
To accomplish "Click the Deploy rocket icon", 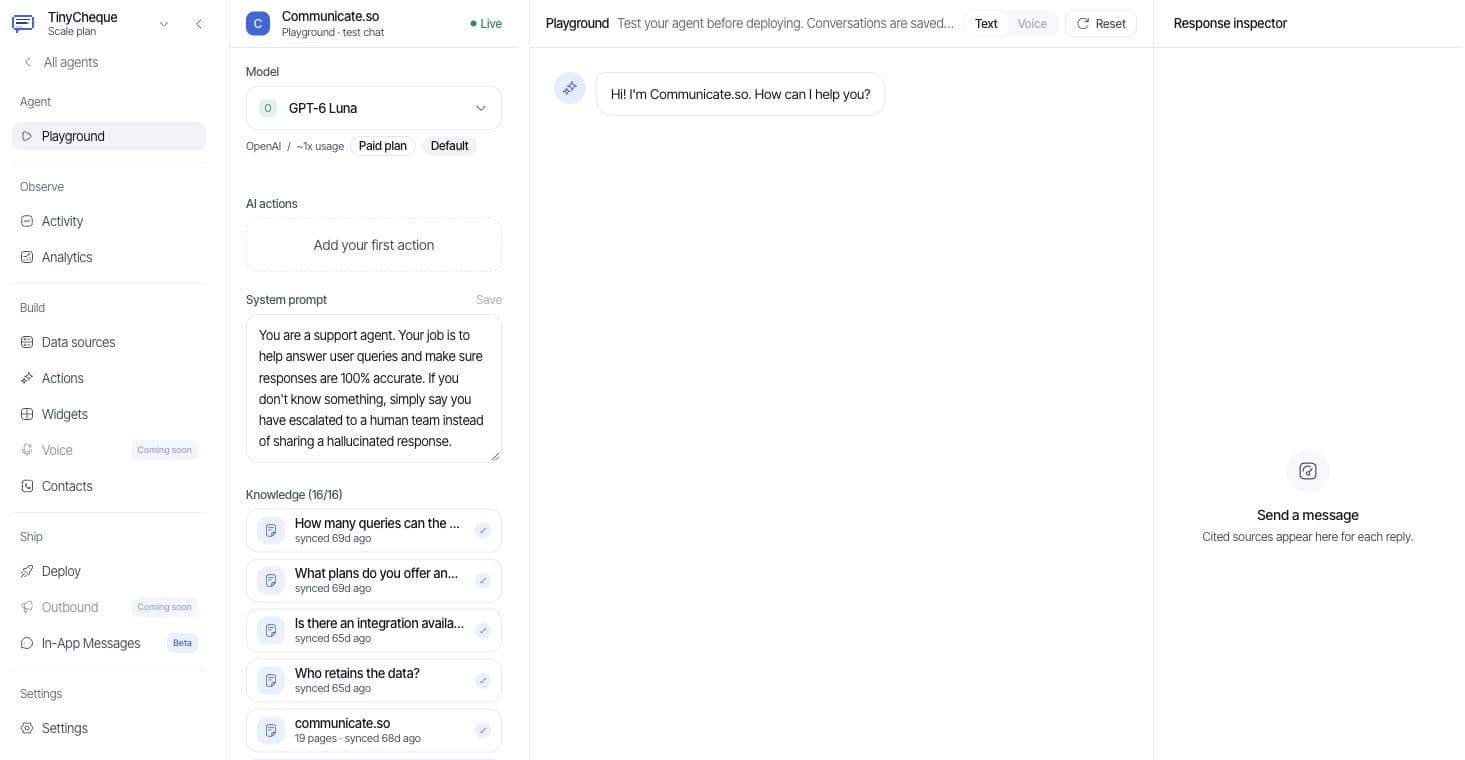I will [27, 571].
